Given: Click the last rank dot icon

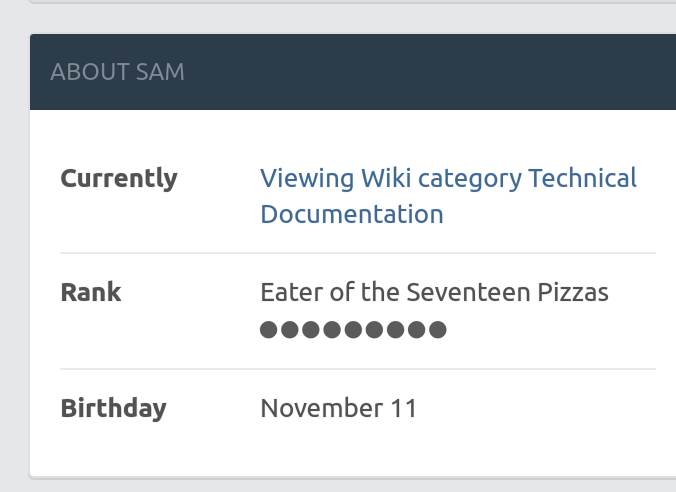Looking at the screenshot, I should coord(438,330).
